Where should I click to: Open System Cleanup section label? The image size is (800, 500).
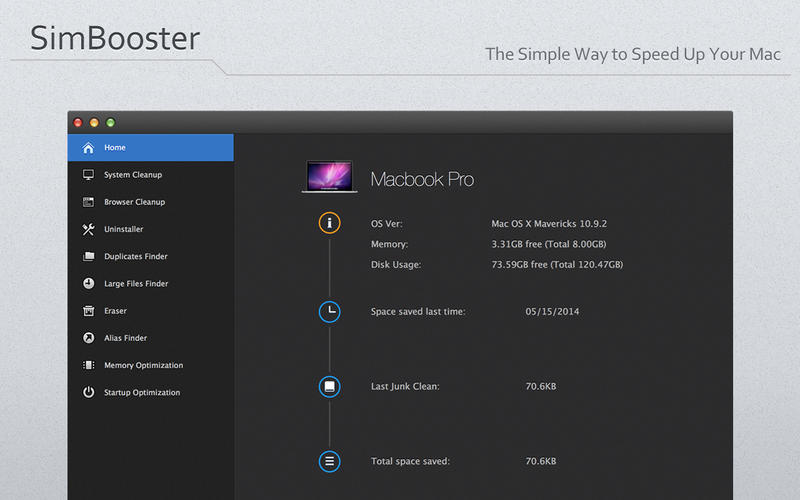point(133,175)
